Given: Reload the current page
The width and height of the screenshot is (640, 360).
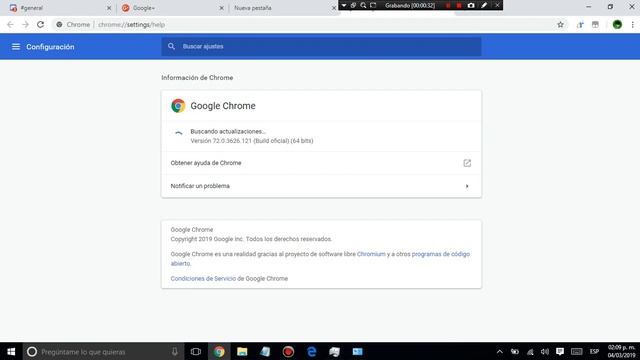Looking at the screenshot, I should 40,24.
